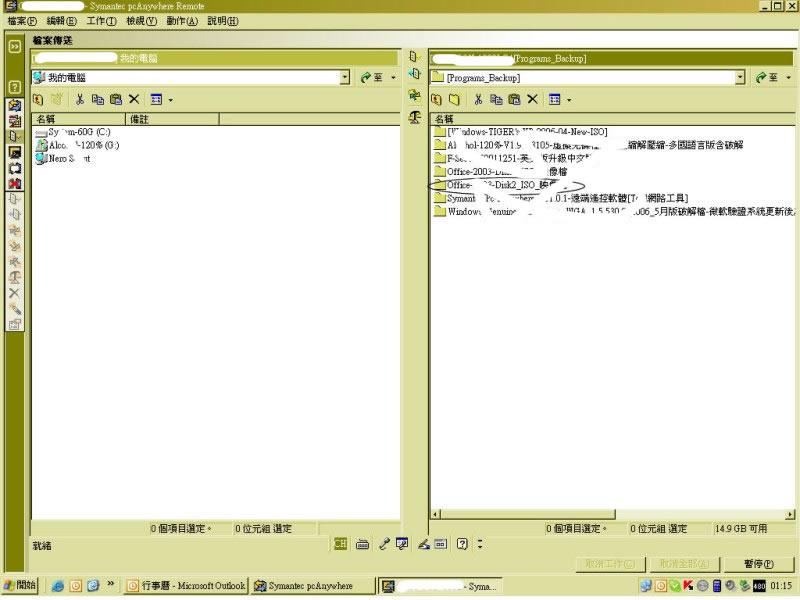Viewport: 800px width, 600px height.
Task: Click the view mode icon in the left pane toolbar
Action: point(156,99)
